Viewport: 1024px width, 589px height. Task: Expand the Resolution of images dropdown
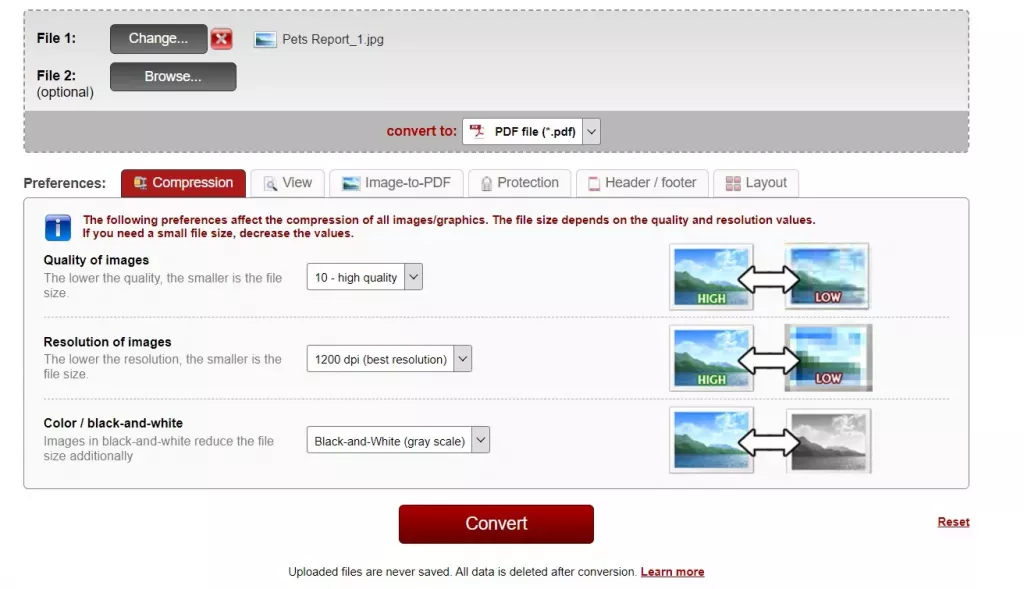pyautogui.click(x=389, y=359)
